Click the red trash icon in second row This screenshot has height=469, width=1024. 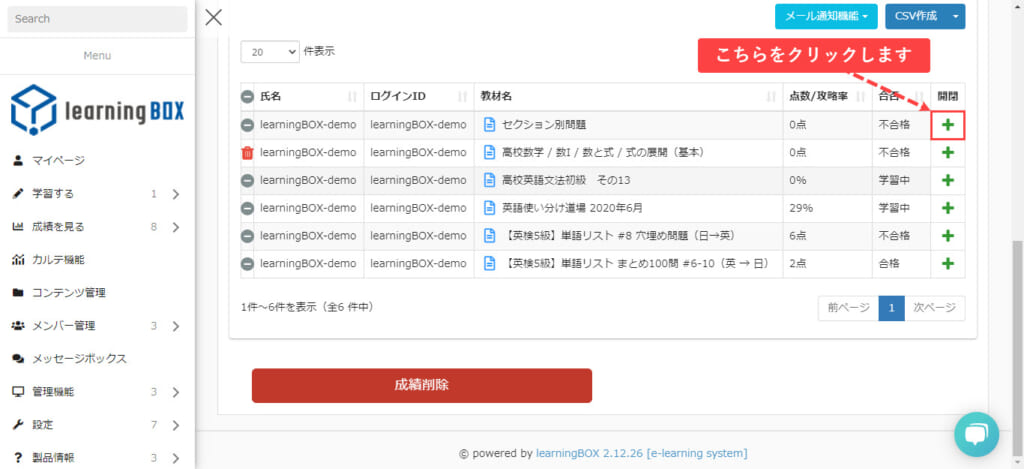point(247,153)
